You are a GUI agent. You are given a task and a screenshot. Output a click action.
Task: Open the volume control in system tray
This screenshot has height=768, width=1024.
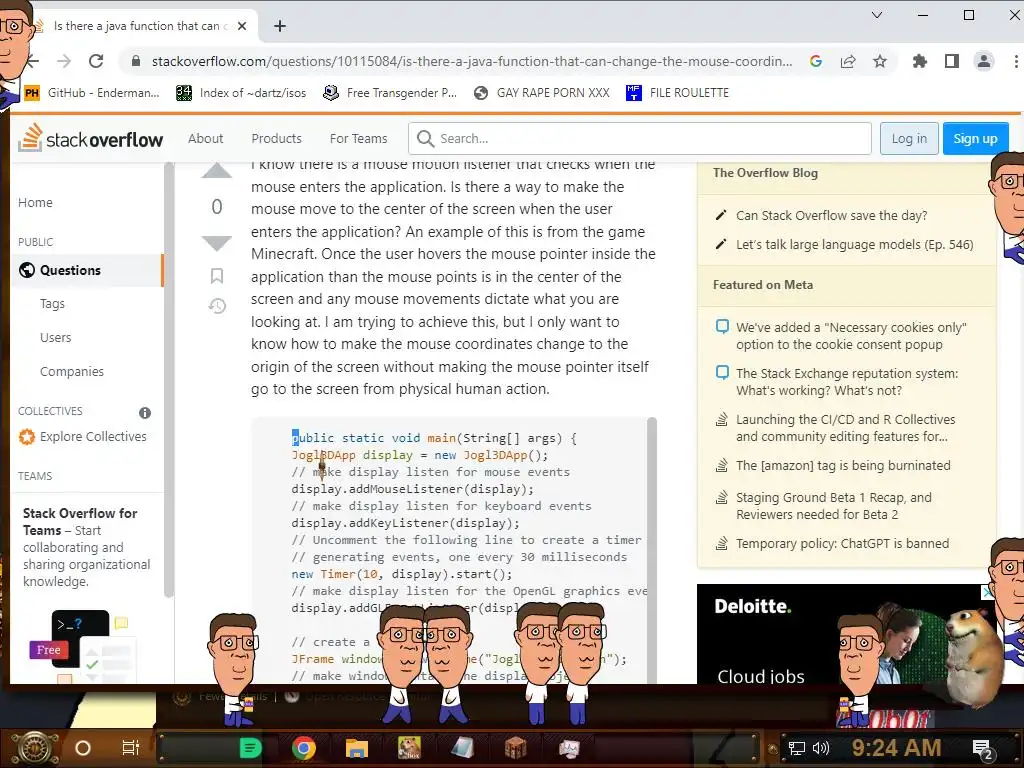(x=820, y=748)
